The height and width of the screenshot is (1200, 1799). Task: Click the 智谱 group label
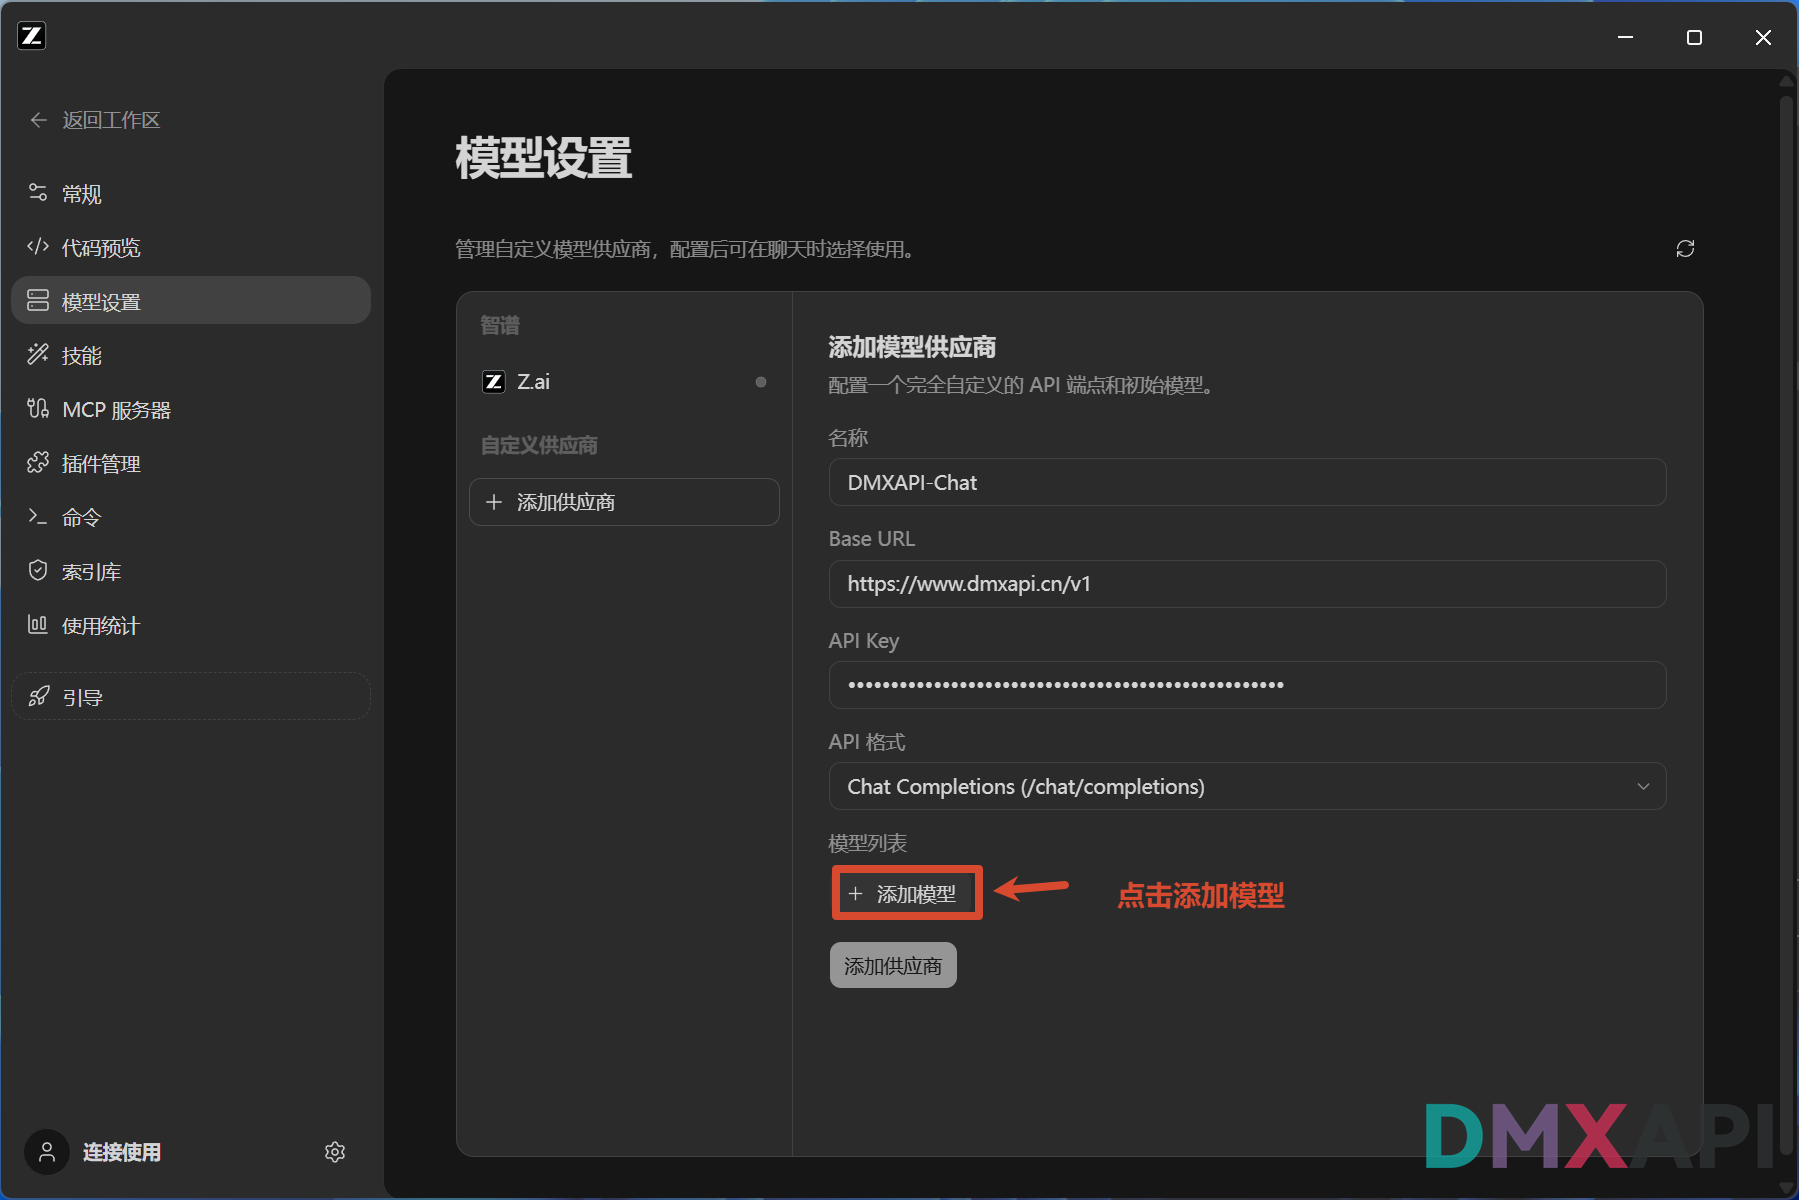point(500,325)
